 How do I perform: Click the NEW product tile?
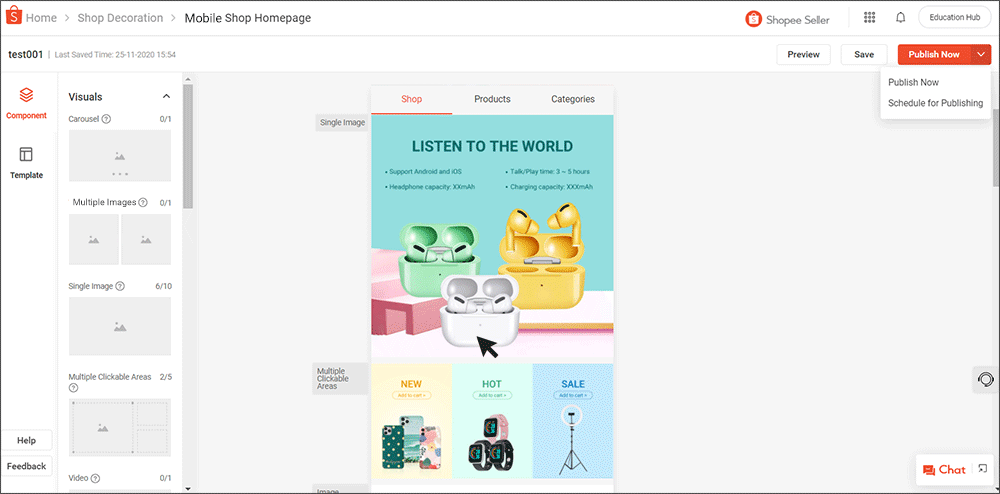pyautogui.click(x=411, y=421)
